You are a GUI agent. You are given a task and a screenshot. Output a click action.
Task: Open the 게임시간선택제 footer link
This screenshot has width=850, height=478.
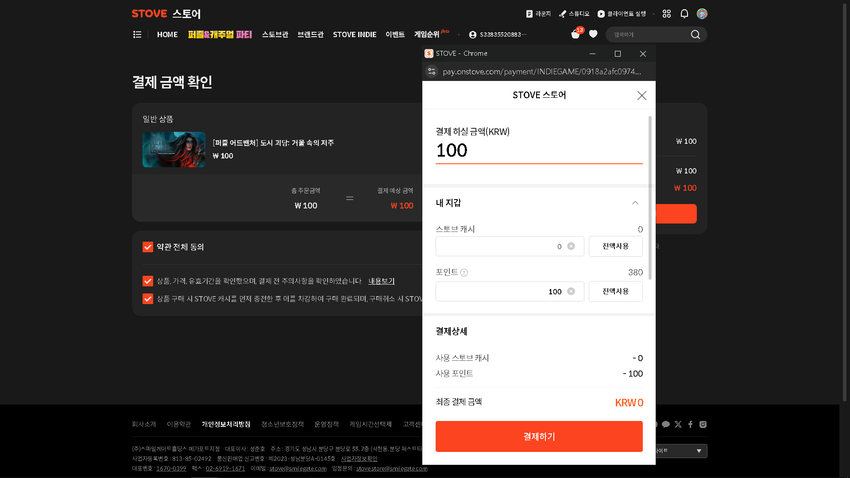tap(370, 424)
